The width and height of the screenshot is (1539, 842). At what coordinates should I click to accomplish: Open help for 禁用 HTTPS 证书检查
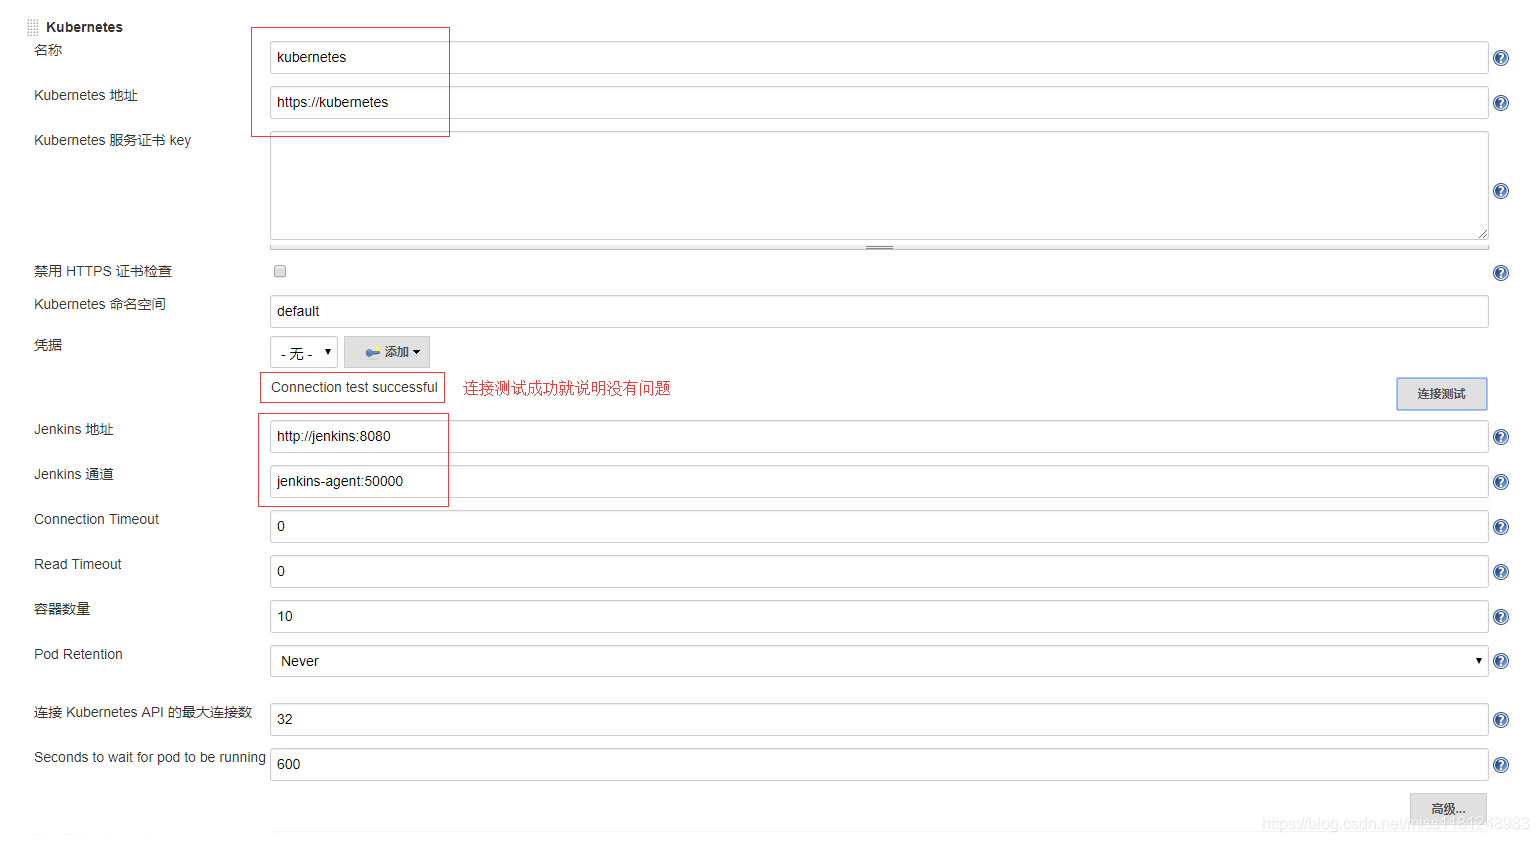tap(1500, 273)
